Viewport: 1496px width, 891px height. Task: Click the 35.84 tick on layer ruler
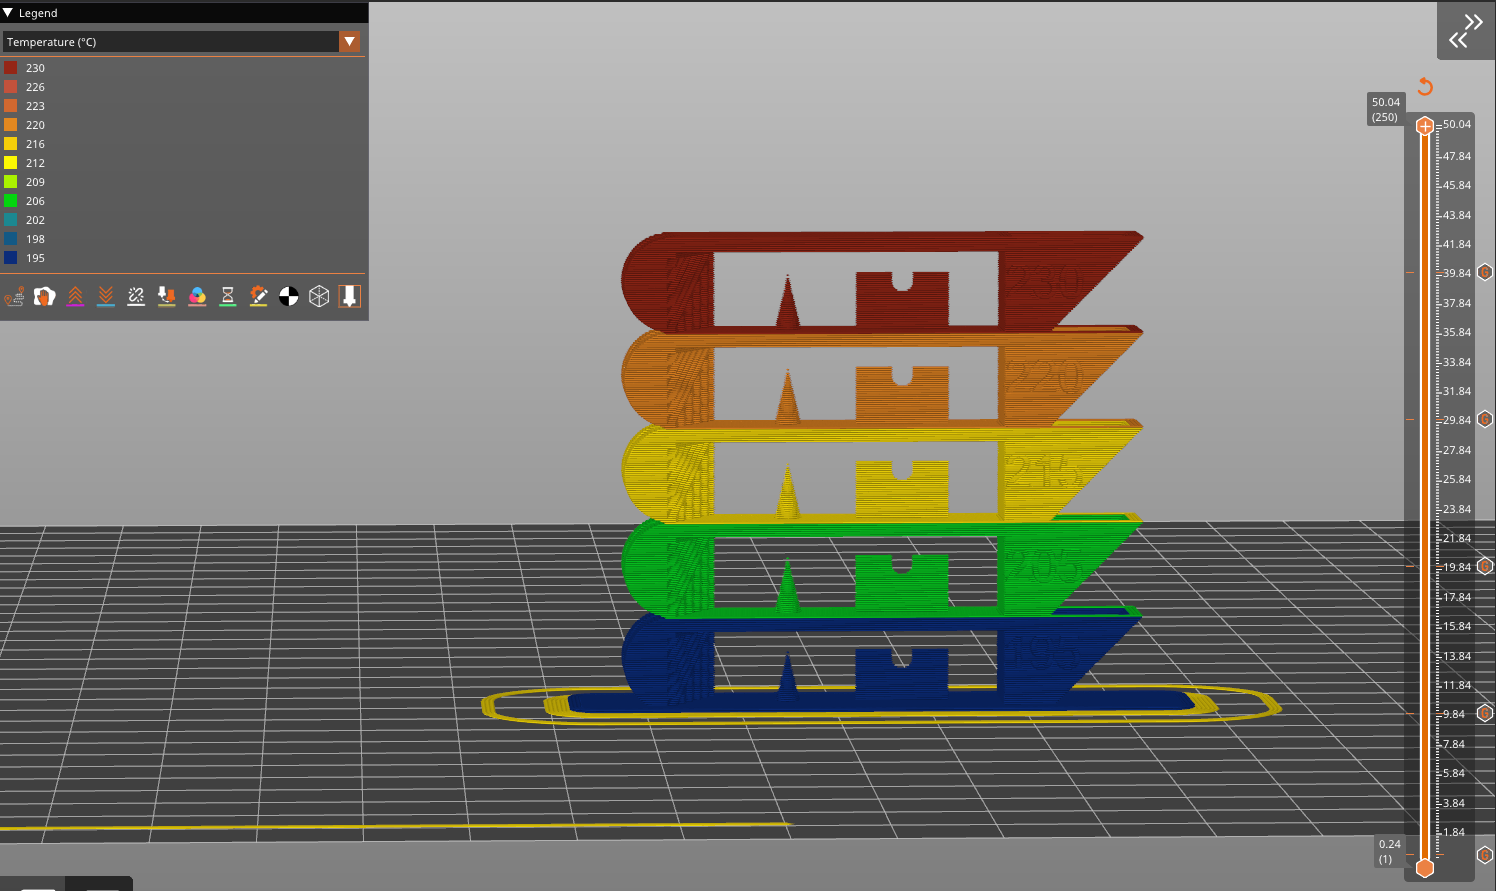point(1457,332)
